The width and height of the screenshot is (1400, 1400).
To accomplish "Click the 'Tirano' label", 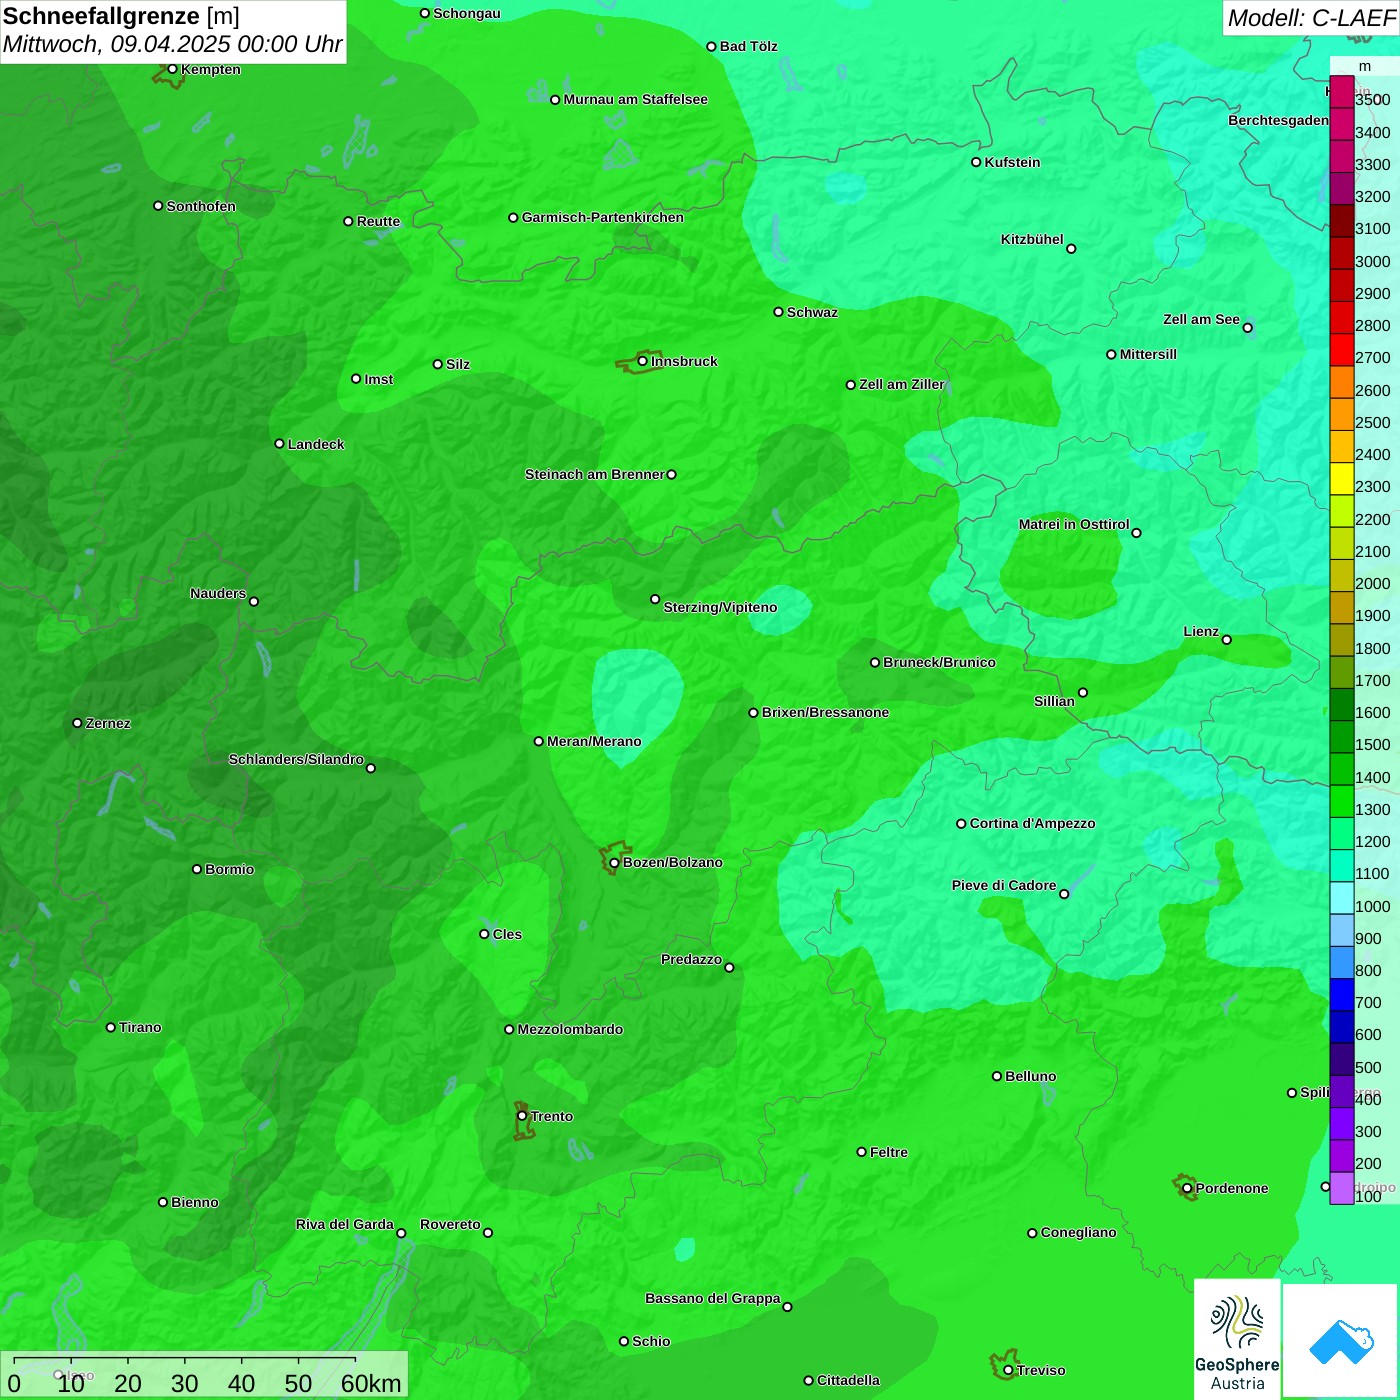I will pos(140,1027).
